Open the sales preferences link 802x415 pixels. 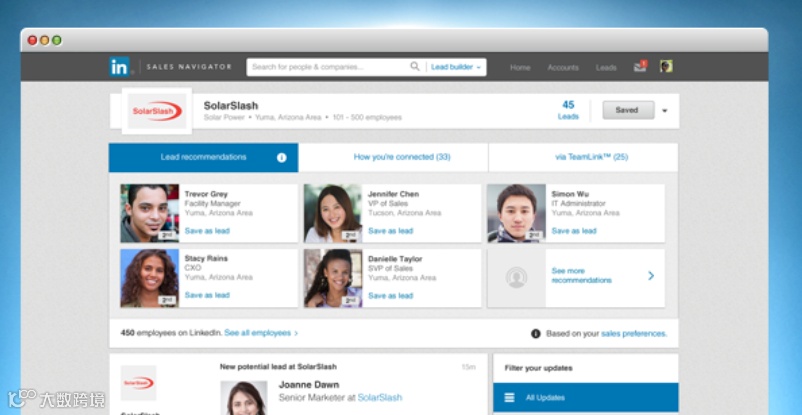[634, 334]
